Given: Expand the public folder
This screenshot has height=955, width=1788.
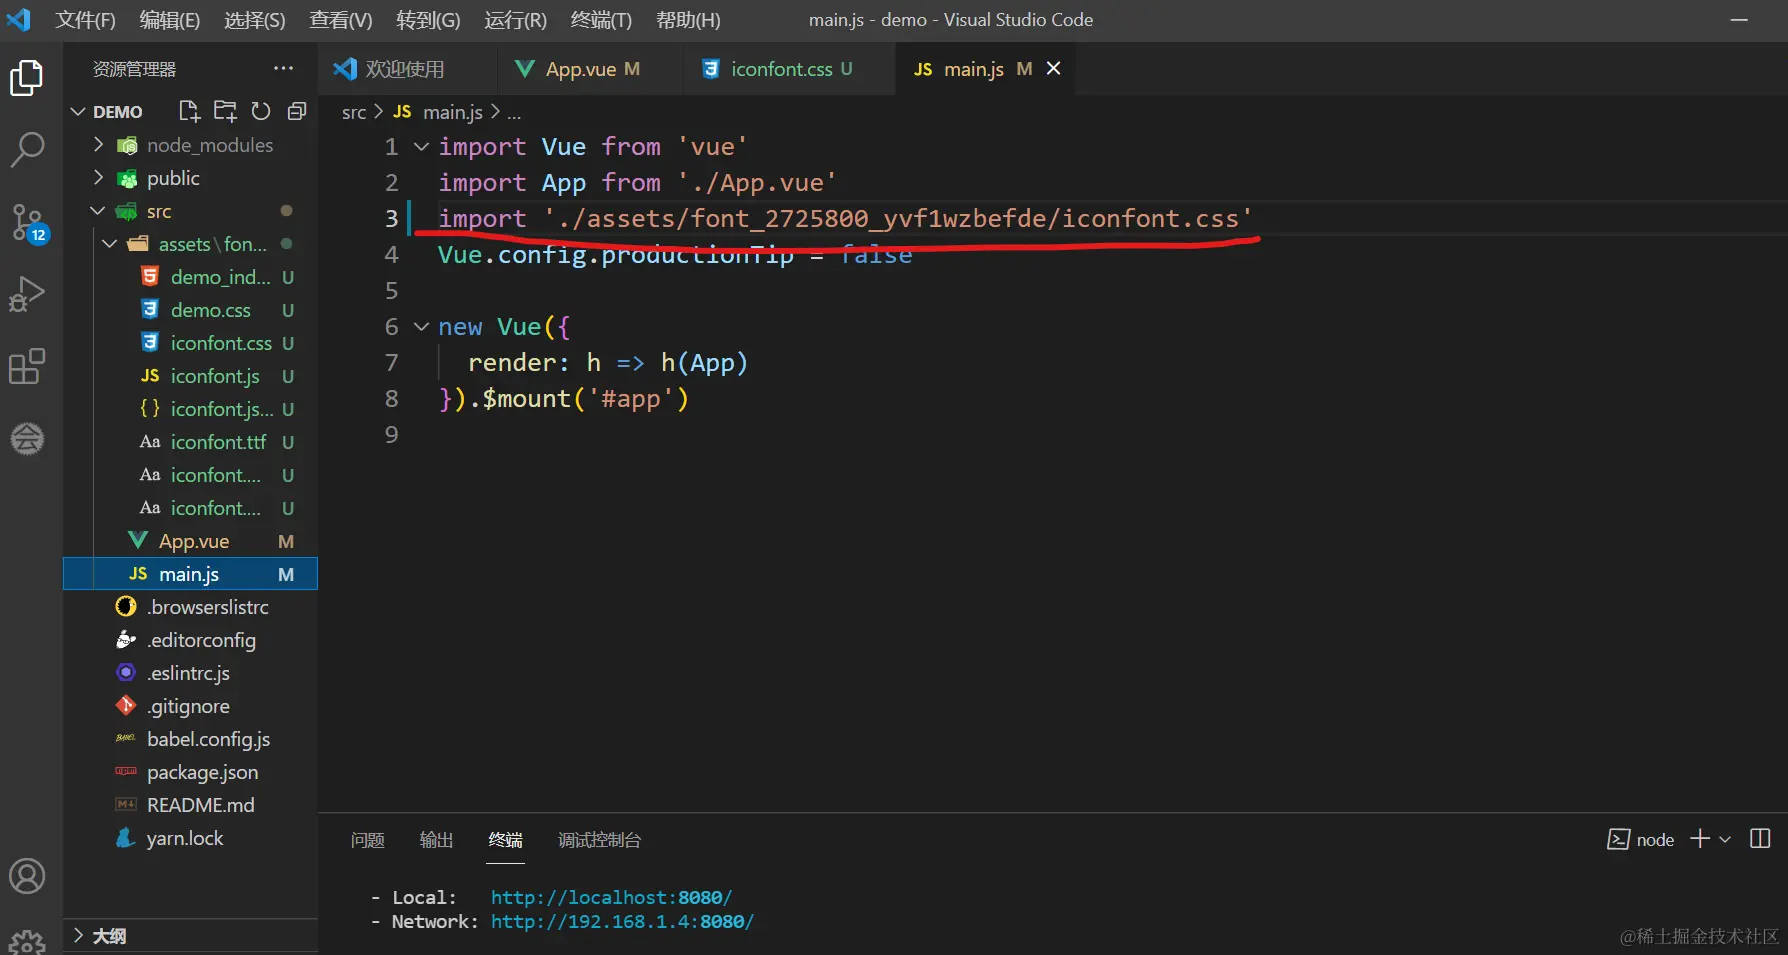Looking at the screenshot, I should [98, 178].
